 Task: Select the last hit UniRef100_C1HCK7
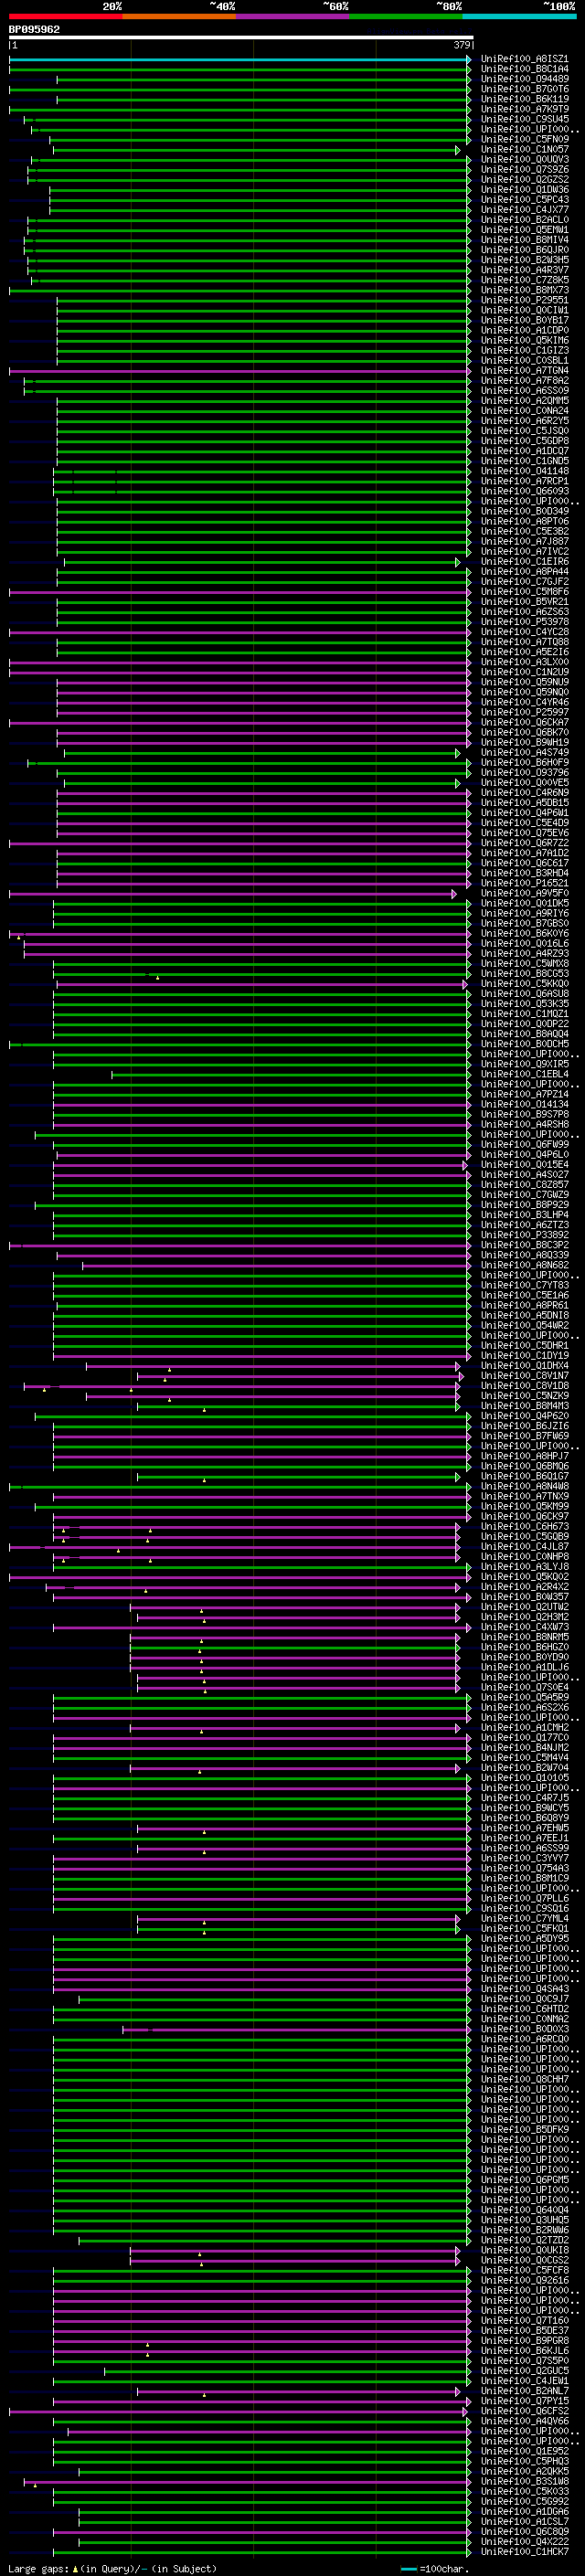525,2552
